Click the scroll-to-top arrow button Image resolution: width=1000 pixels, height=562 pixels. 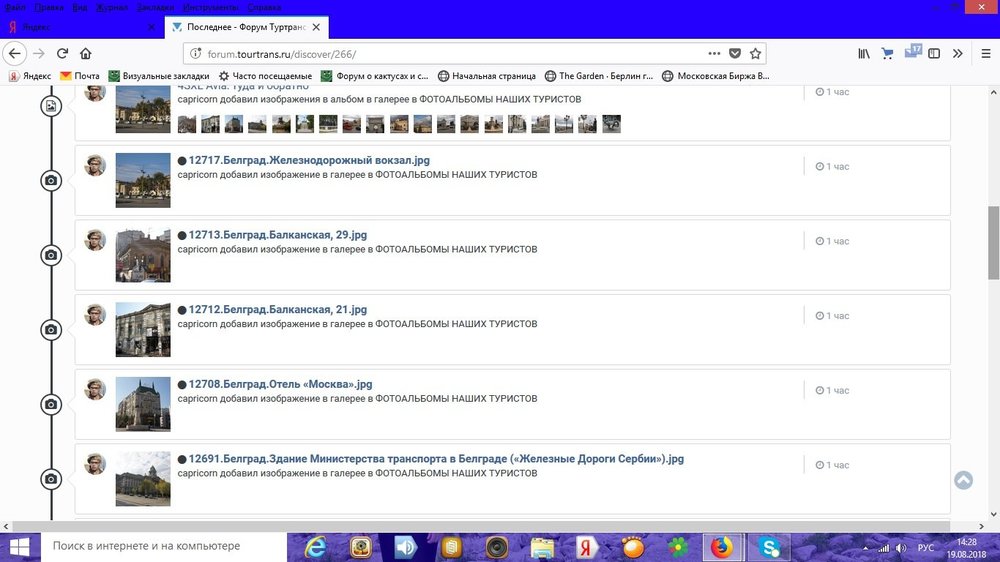(x=963, y=480)
